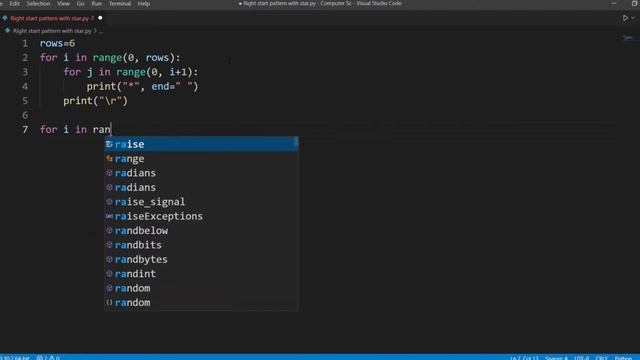Click line 4 print("*", end=" ") statement
The height and width of the screenshot is (360, 640).
click(142, 87)
